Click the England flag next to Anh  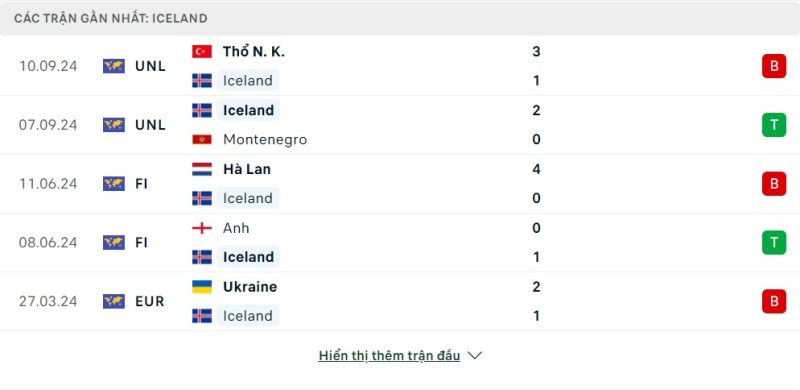tap(202, 228)
